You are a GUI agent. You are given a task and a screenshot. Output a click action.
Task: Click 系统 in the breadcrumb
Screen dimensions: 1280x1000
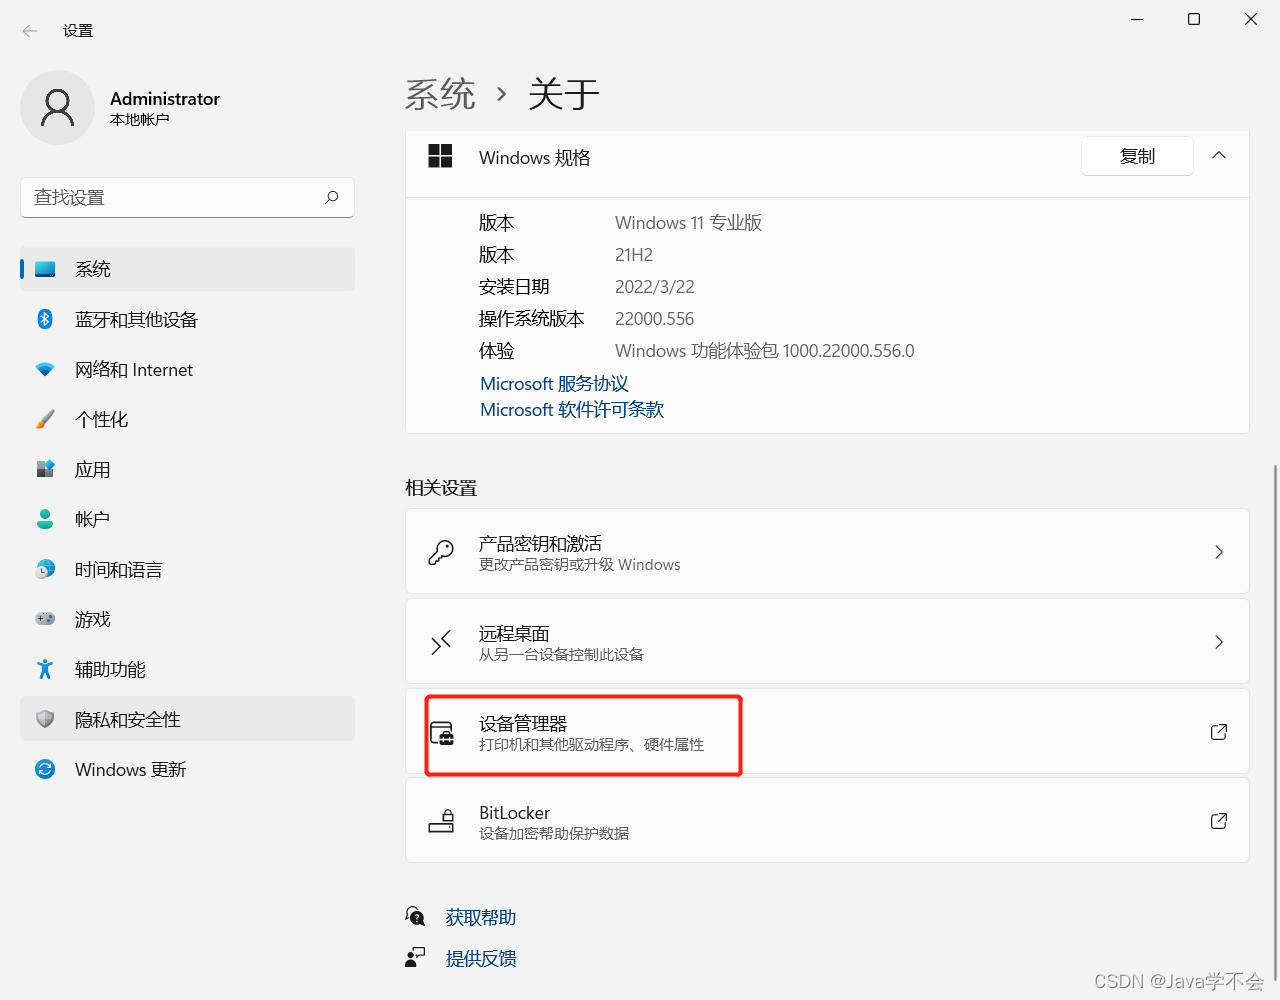click(440, 94)
